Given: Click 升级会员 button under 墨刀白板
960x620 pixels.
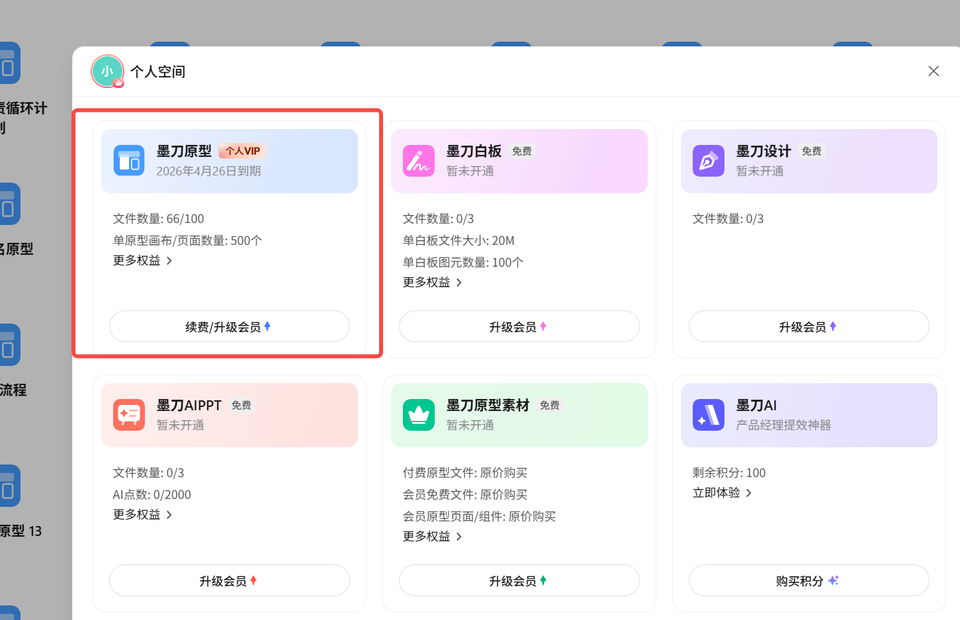Looking at the screenshot, I should click(x=519, y=327).
